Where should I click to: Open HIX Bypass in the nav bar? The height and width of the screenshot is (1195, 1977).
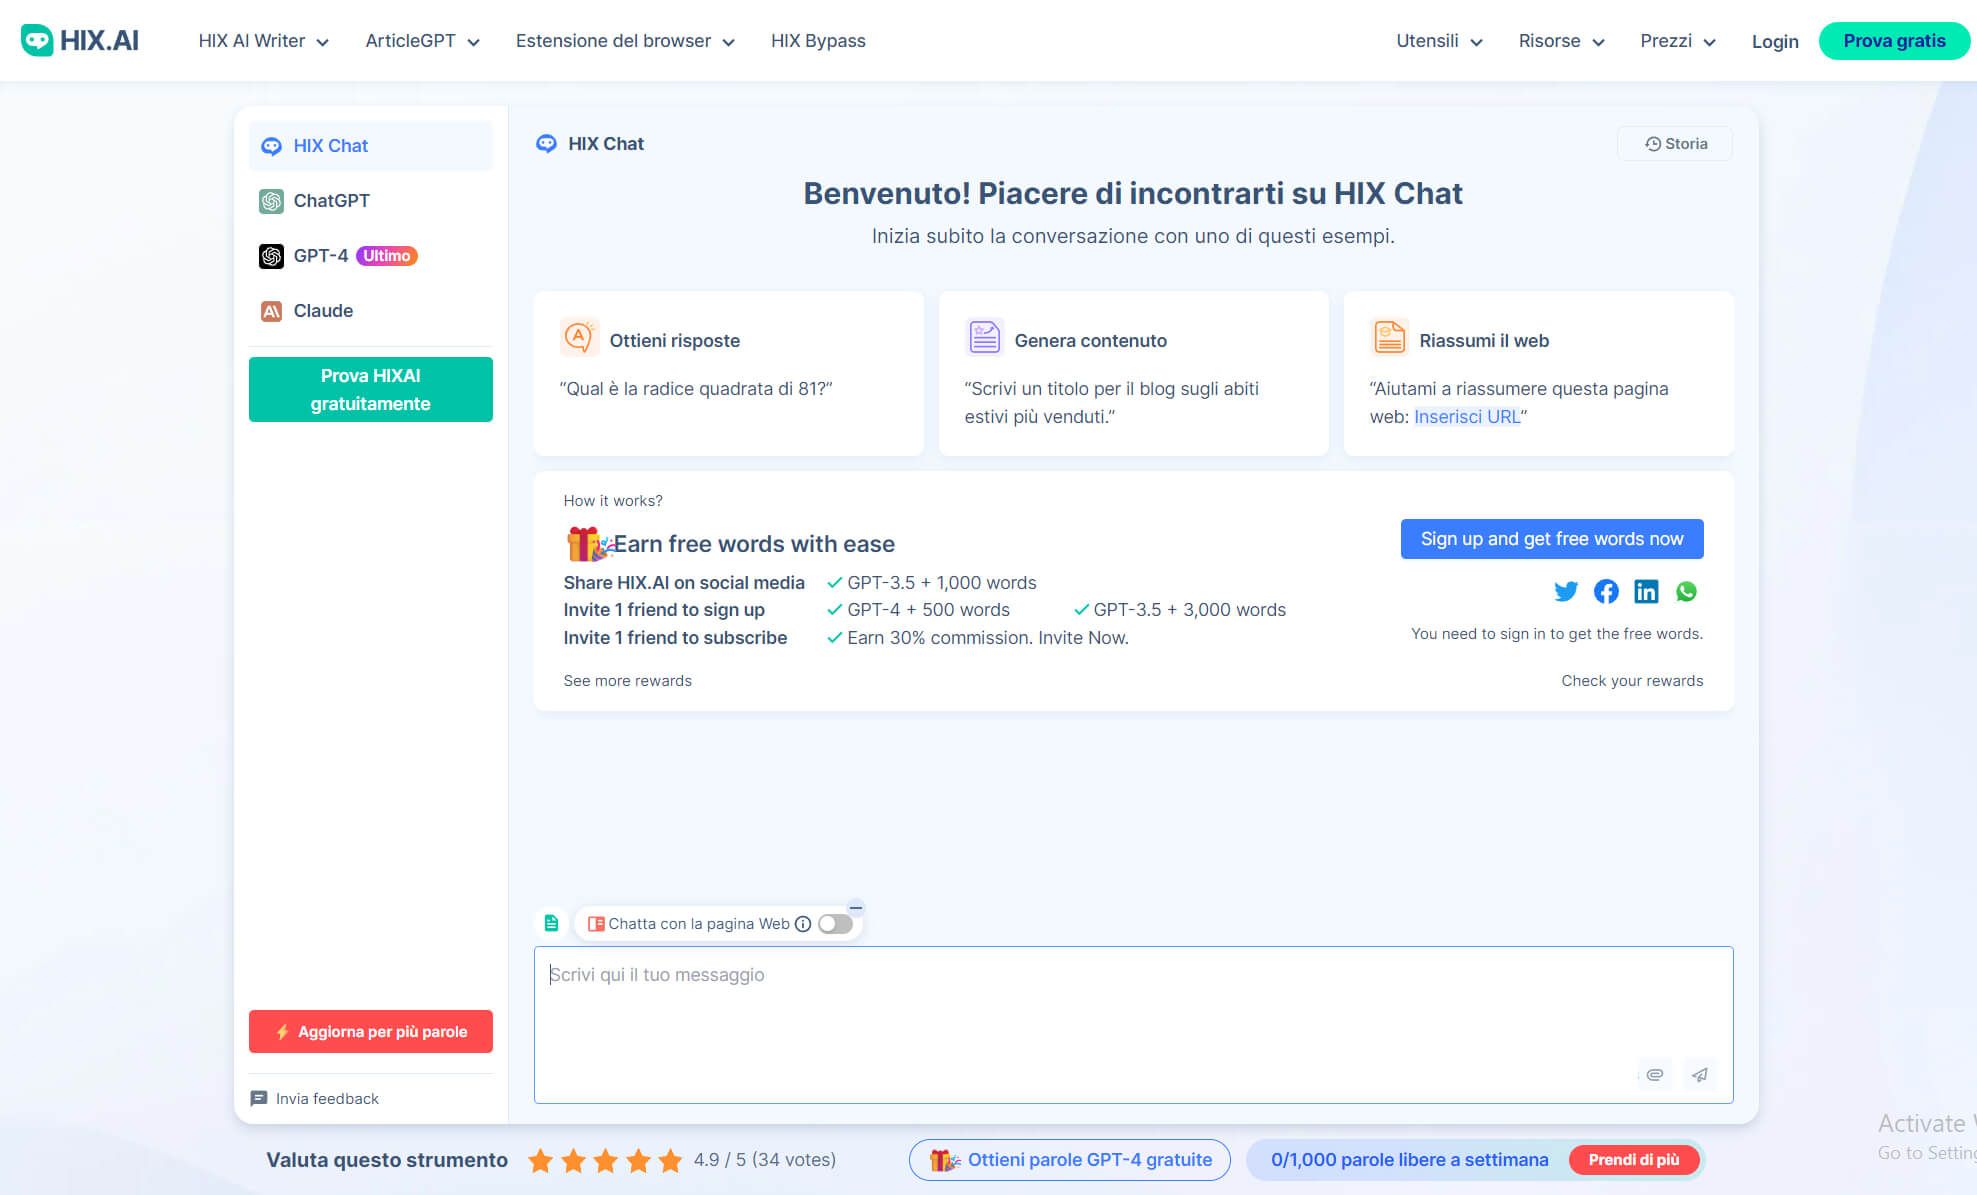(x=818, y=41)
